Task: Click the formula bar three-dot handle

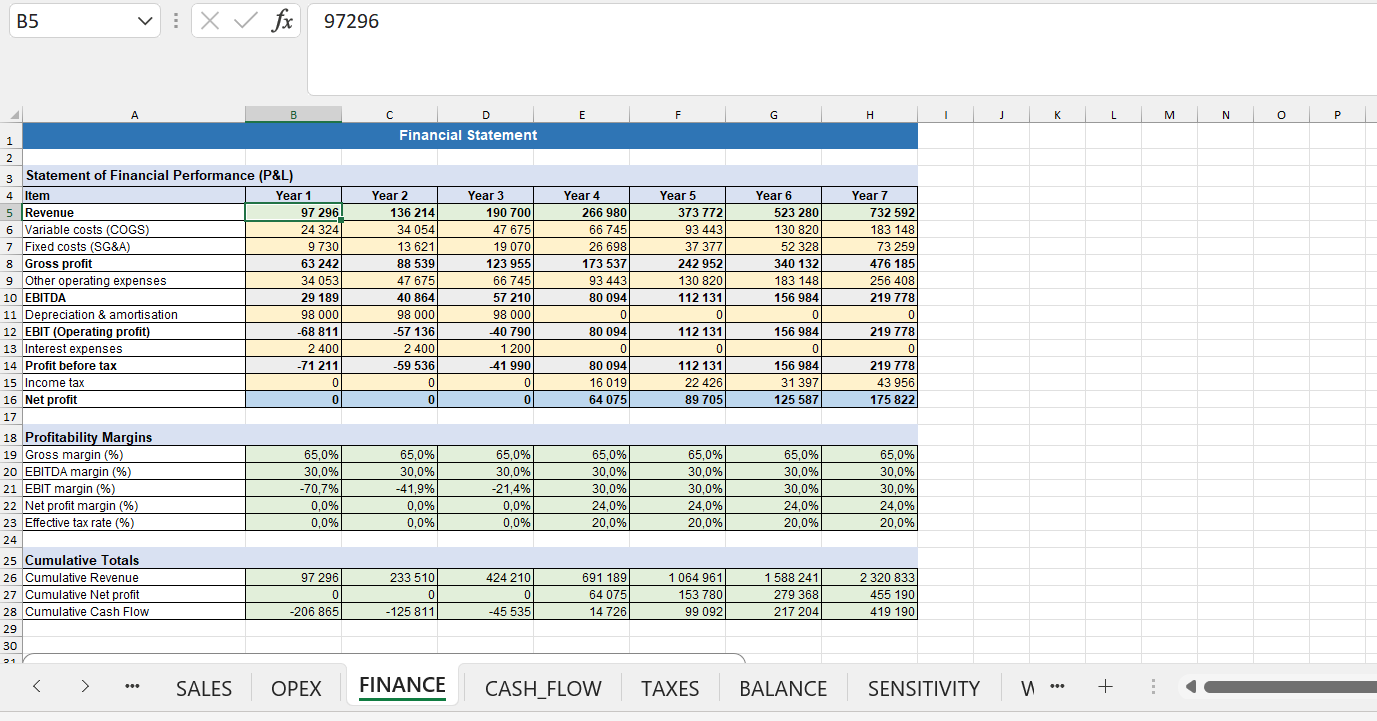Action: (176, 21)
